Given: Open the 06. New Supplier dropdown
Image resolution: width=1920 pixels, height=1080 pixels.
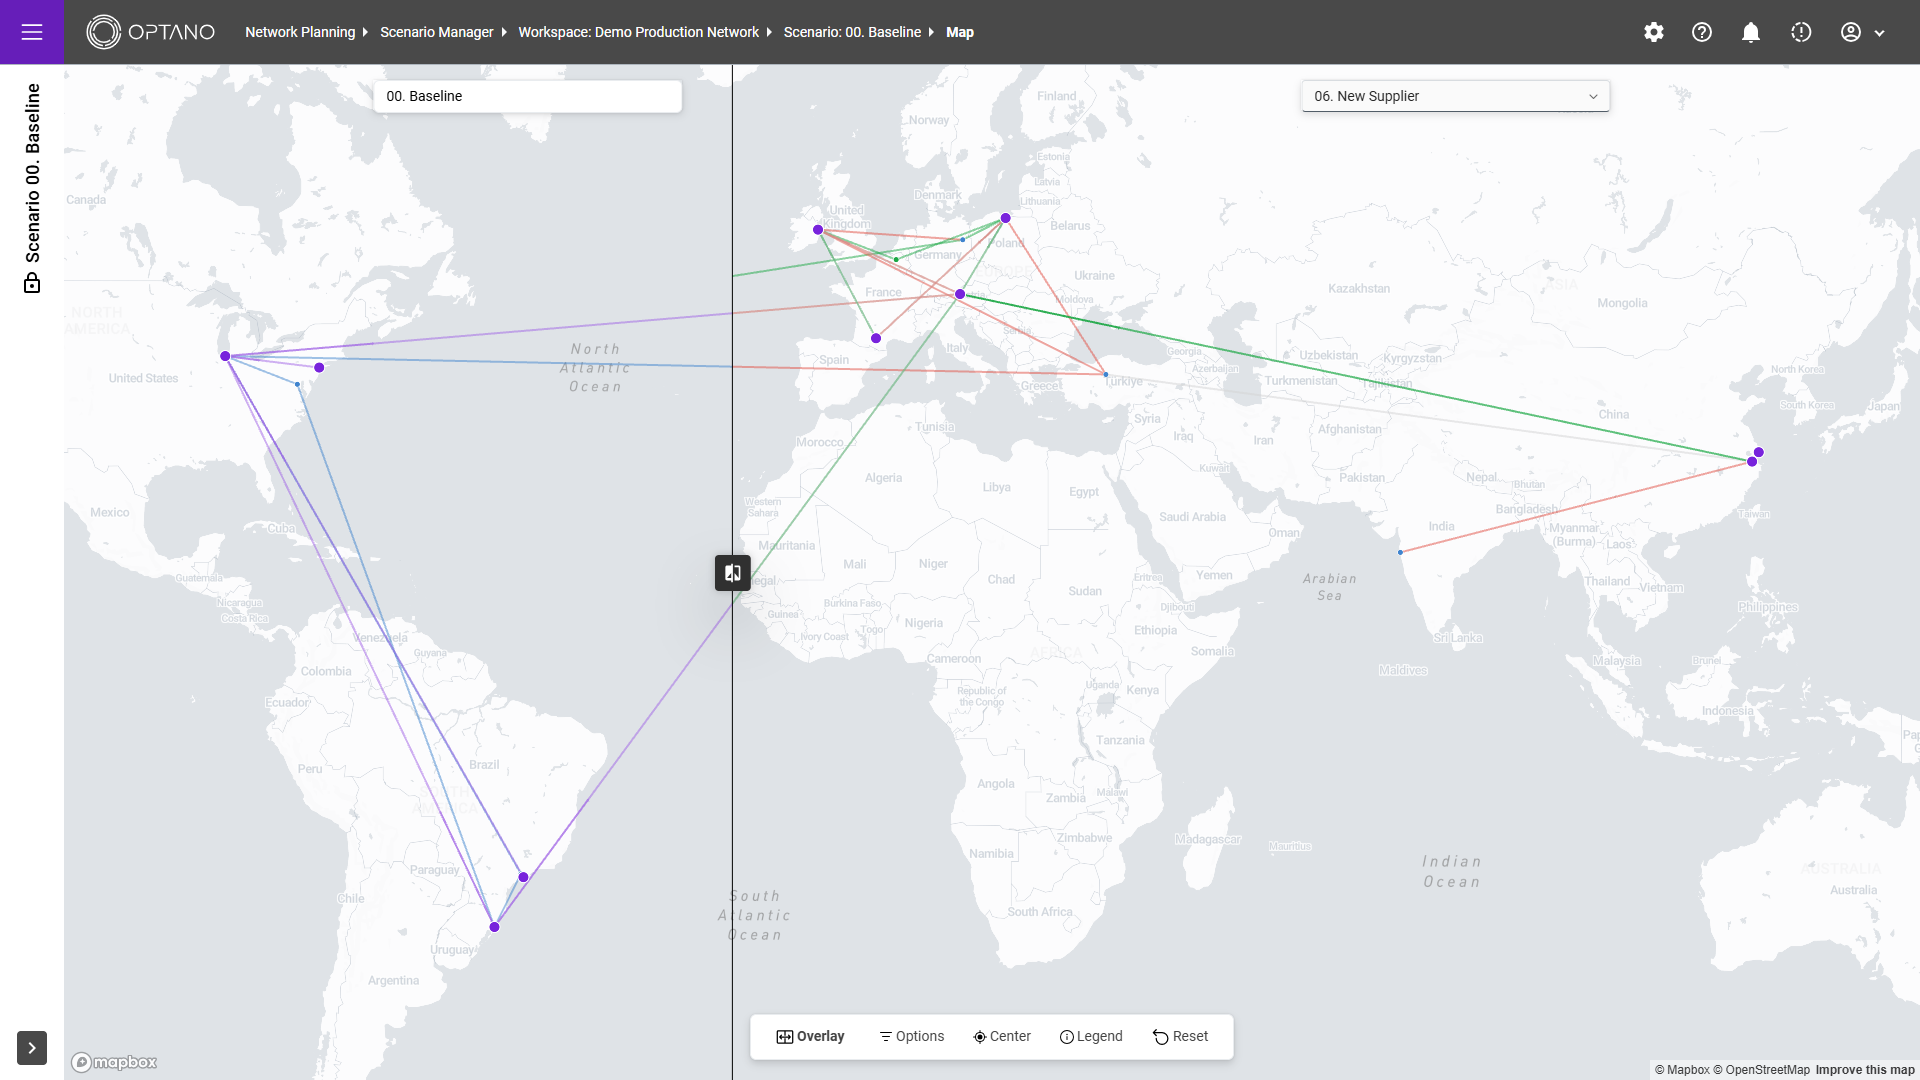Looking at the screenshot, I should 1455,96.
